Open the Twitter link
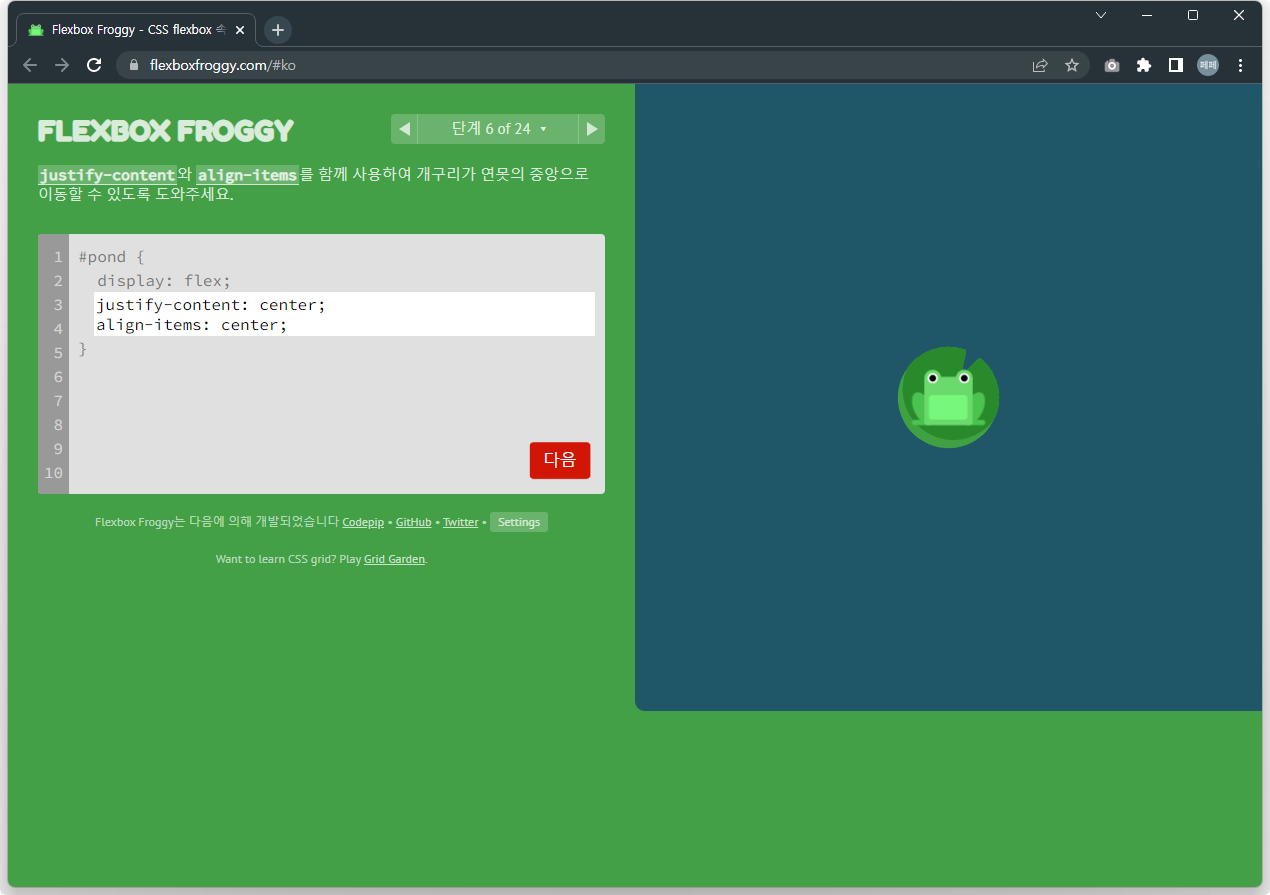 point(461,522)
